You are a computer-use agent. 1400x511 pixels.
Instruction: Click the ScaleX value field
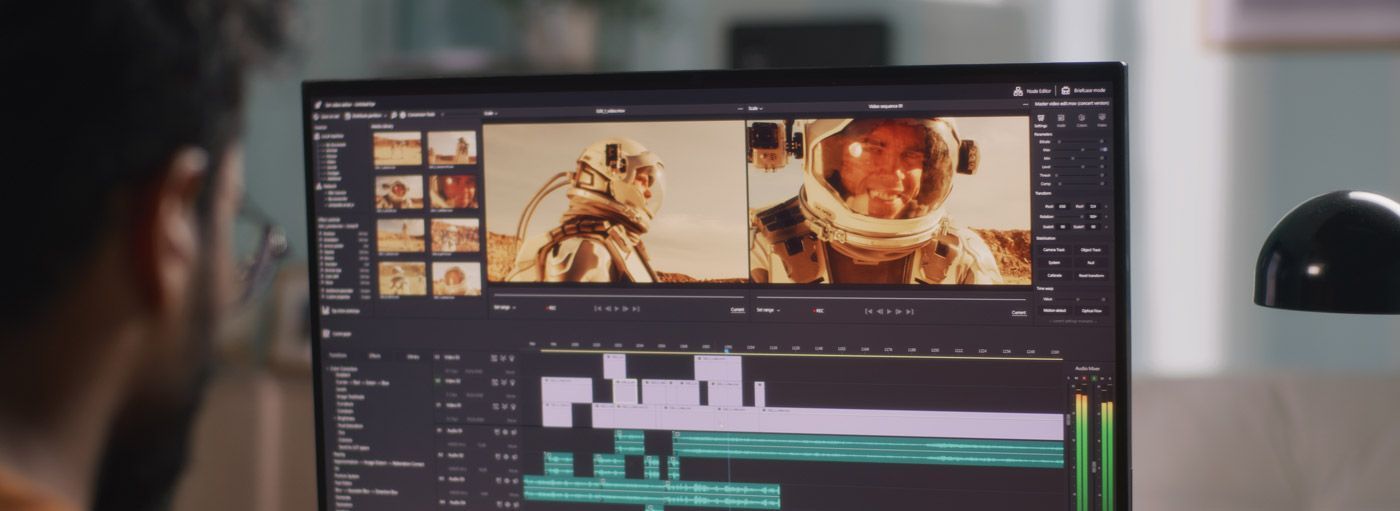1063,226
